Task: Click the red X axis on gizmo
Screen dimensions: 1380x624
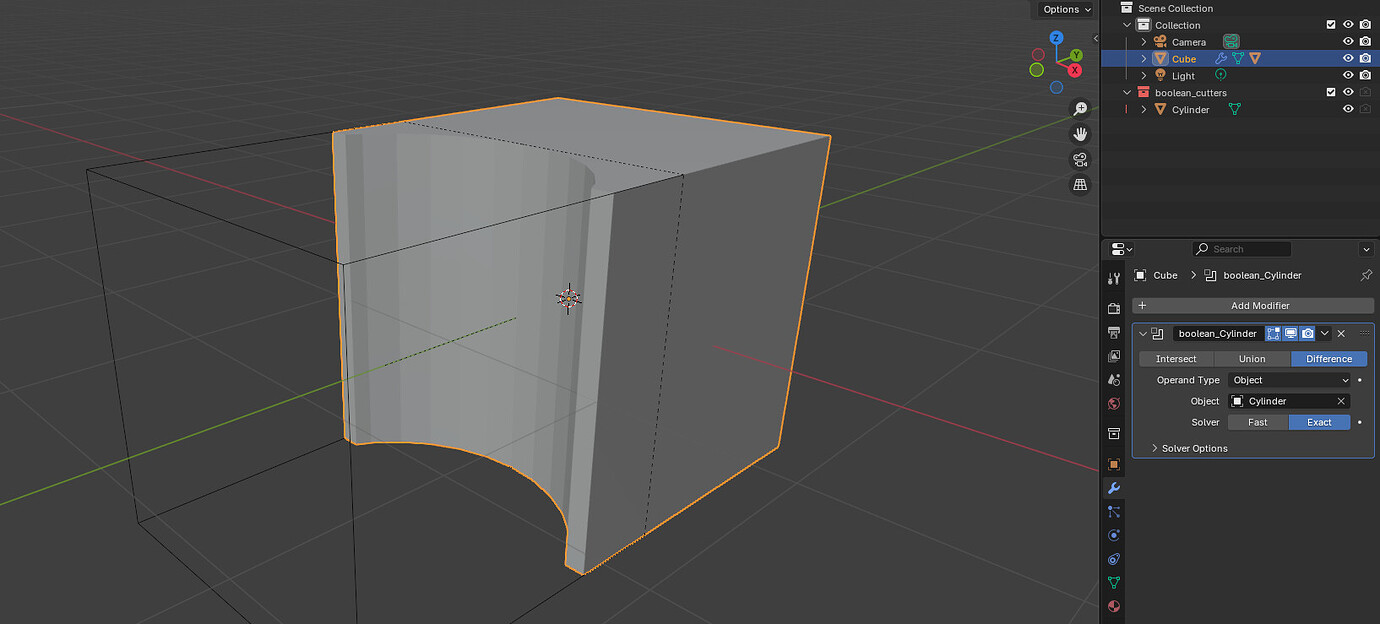Action: 1075,70
